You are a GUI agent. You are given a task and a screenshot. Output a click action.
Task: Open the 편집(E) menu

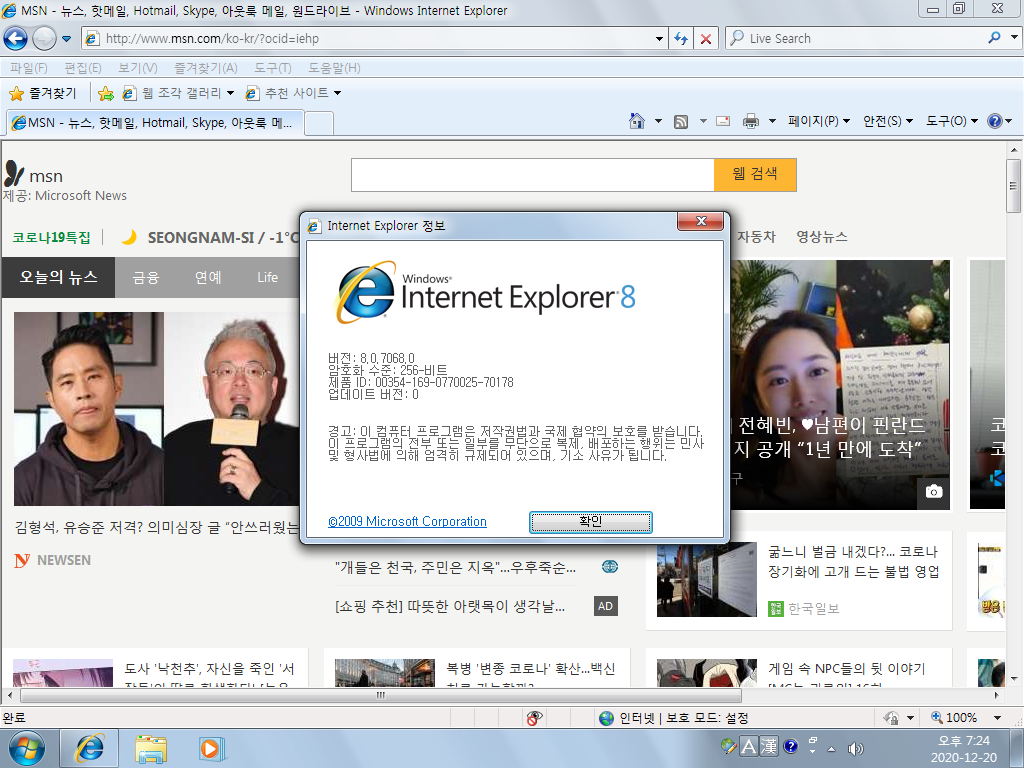[x=83, y=68]
